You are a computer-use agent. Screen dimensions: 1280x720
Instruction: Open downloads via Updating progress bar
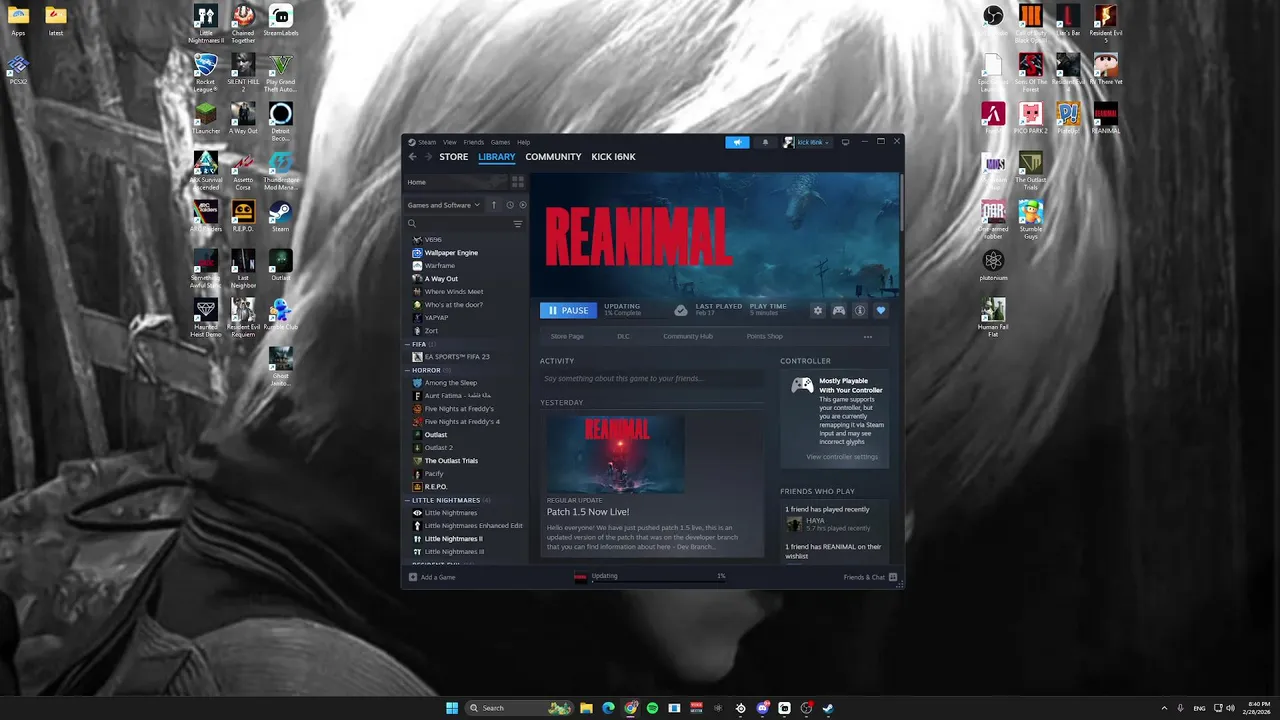[x=650, y=577]
